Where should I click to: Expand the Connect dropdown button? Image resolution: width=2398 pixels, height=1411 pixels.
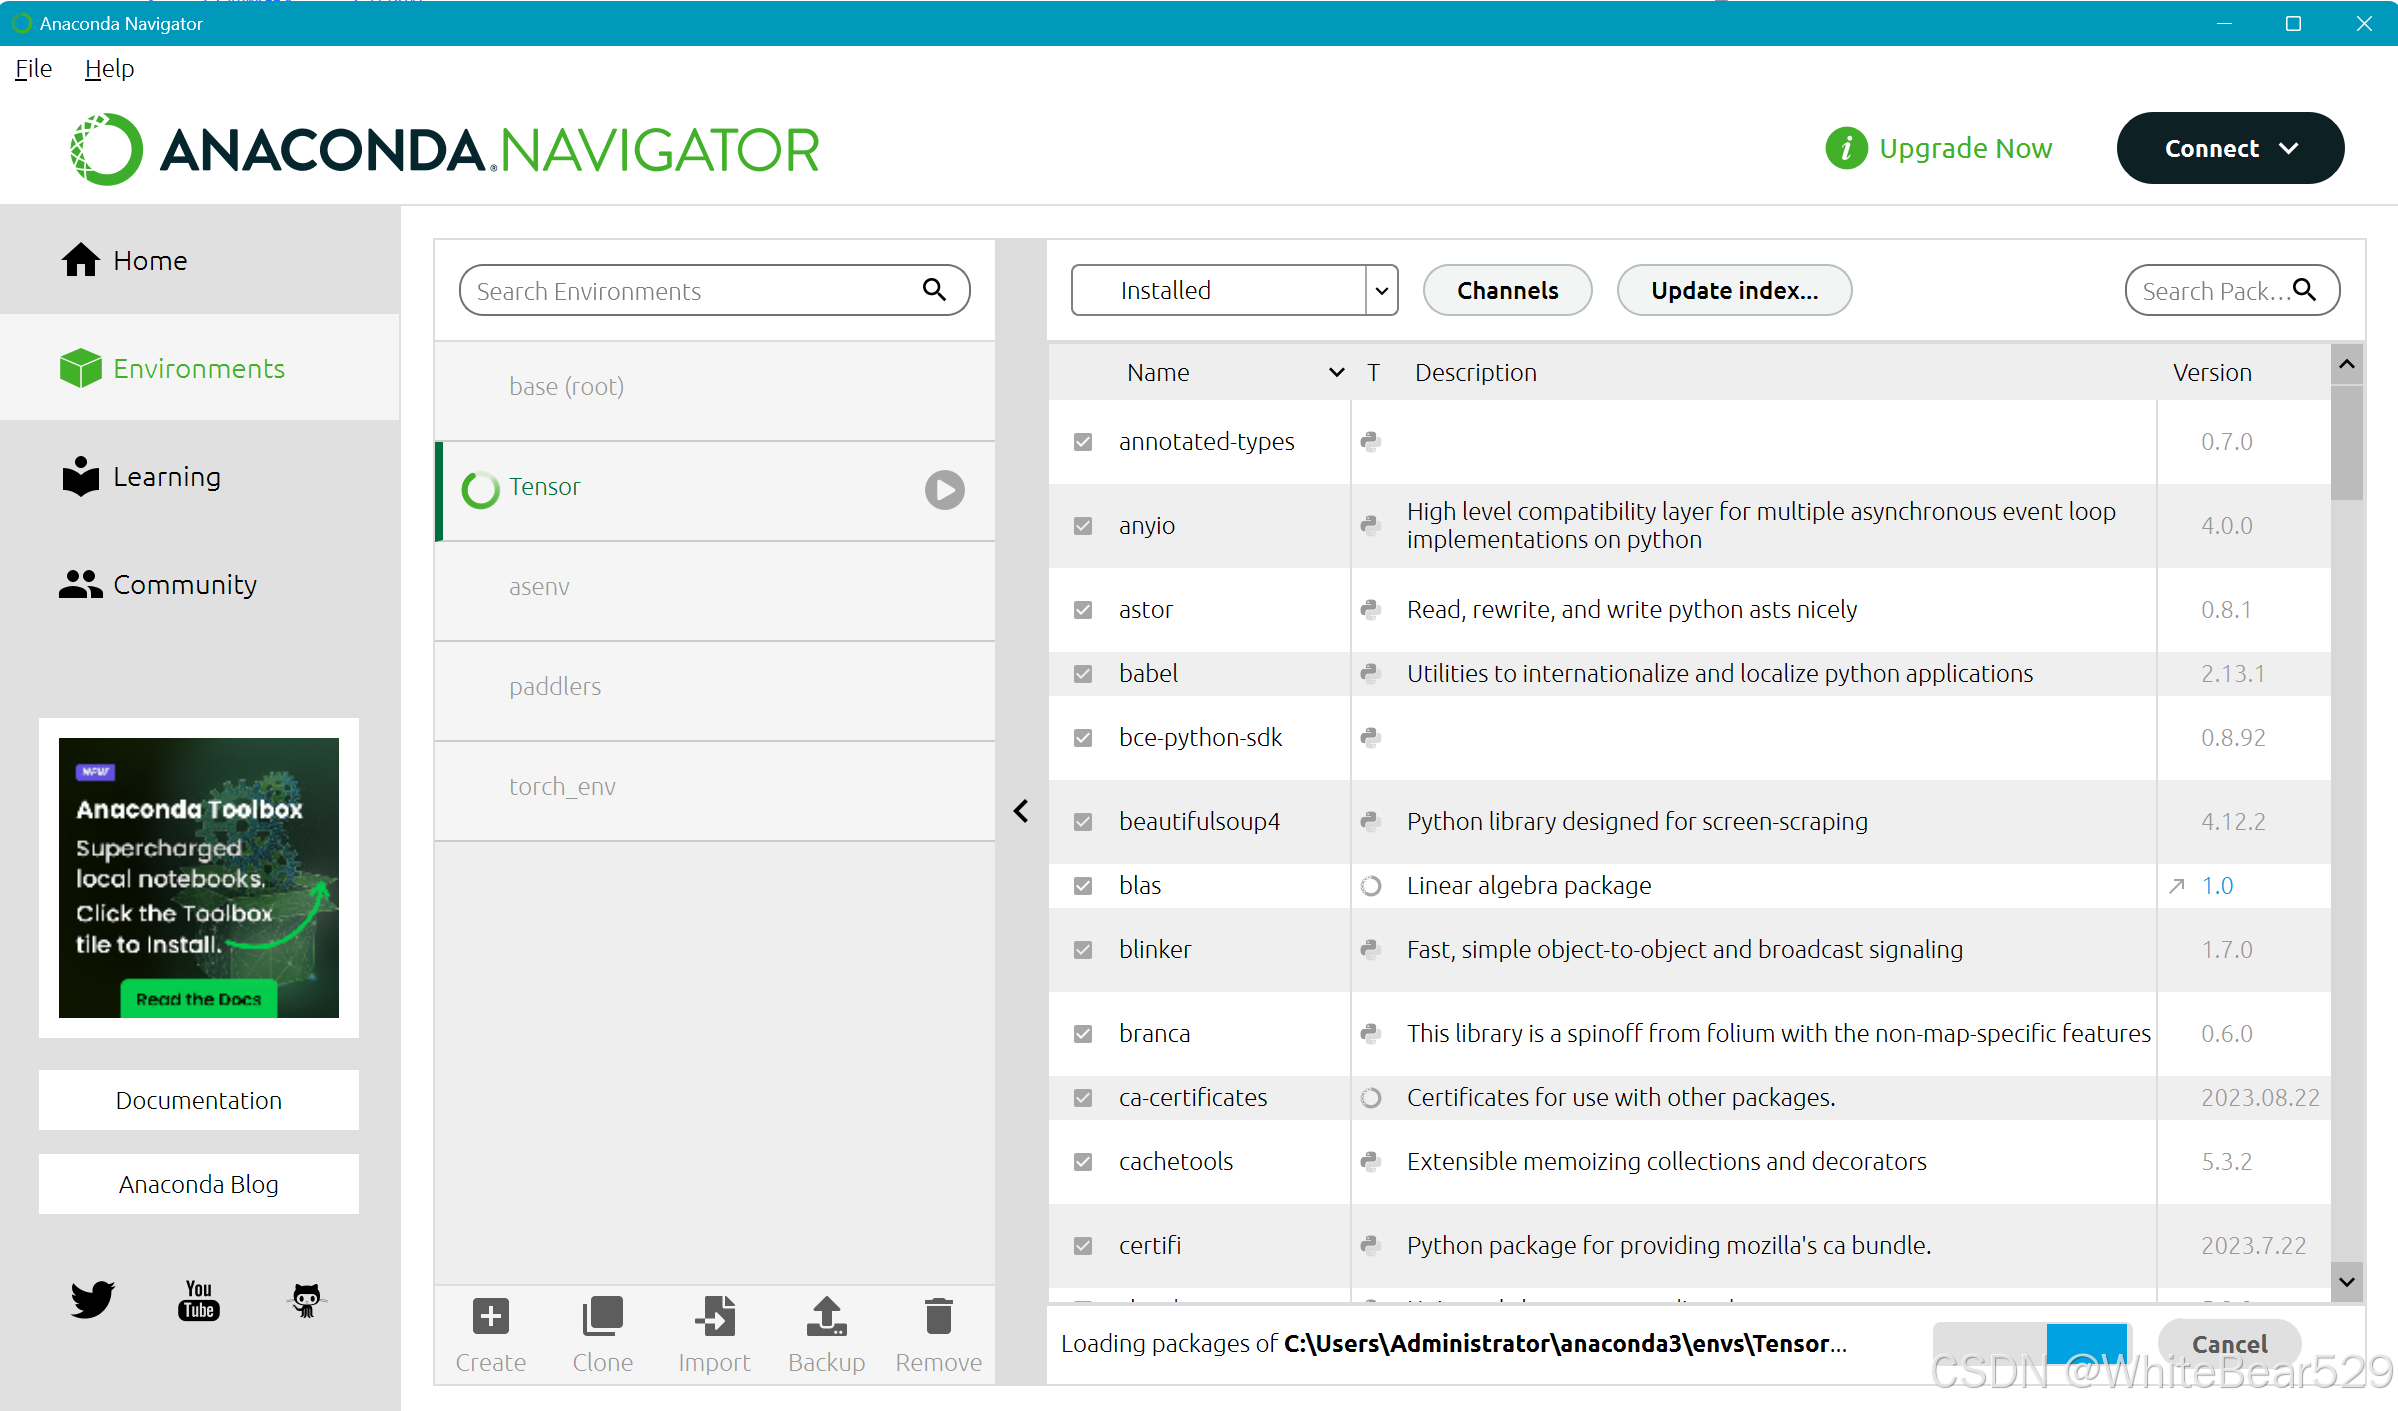click(2229, 149)
